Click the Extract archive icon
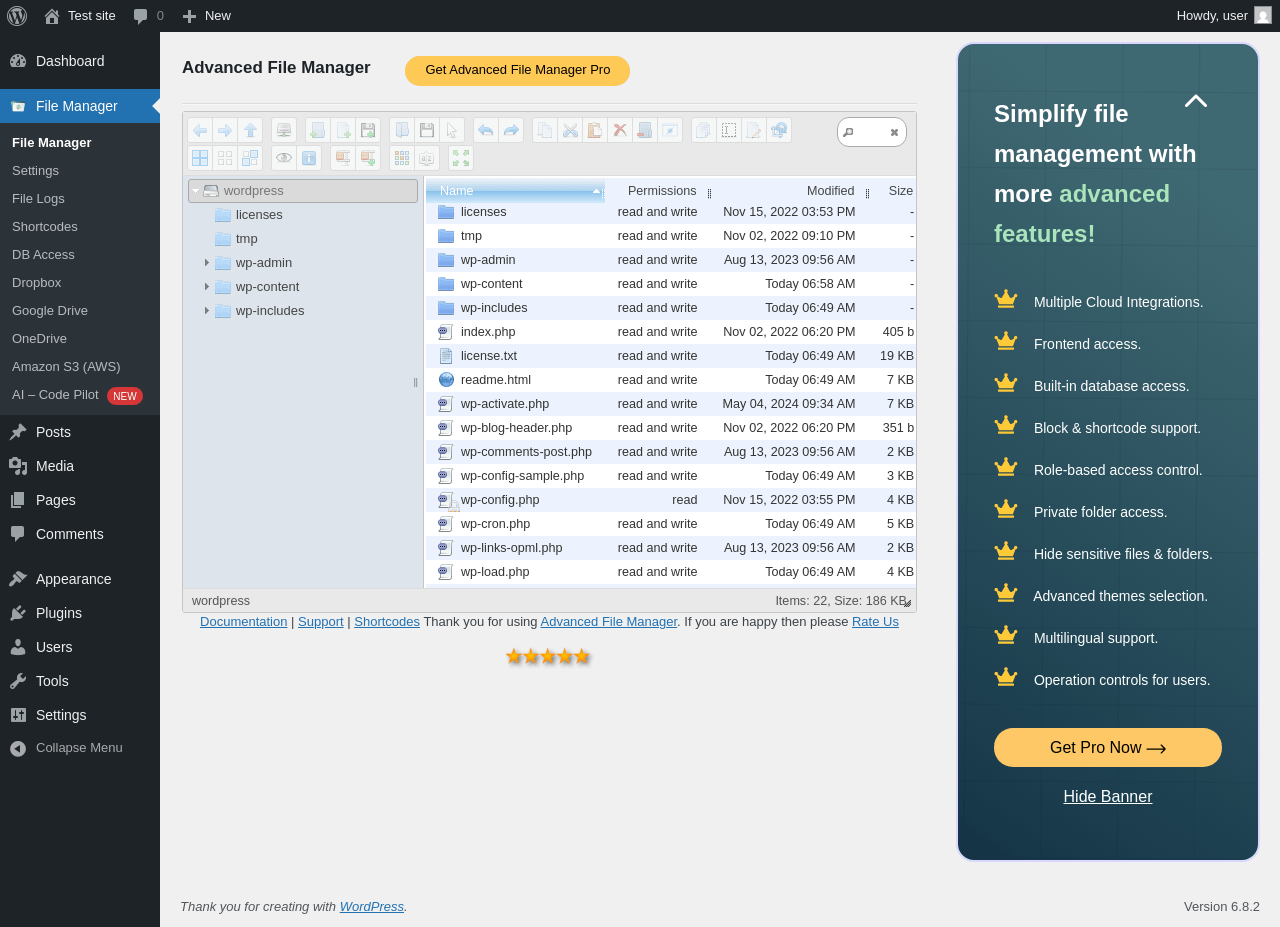This screenshot has height=927, width=1280. tap(343, 158)
